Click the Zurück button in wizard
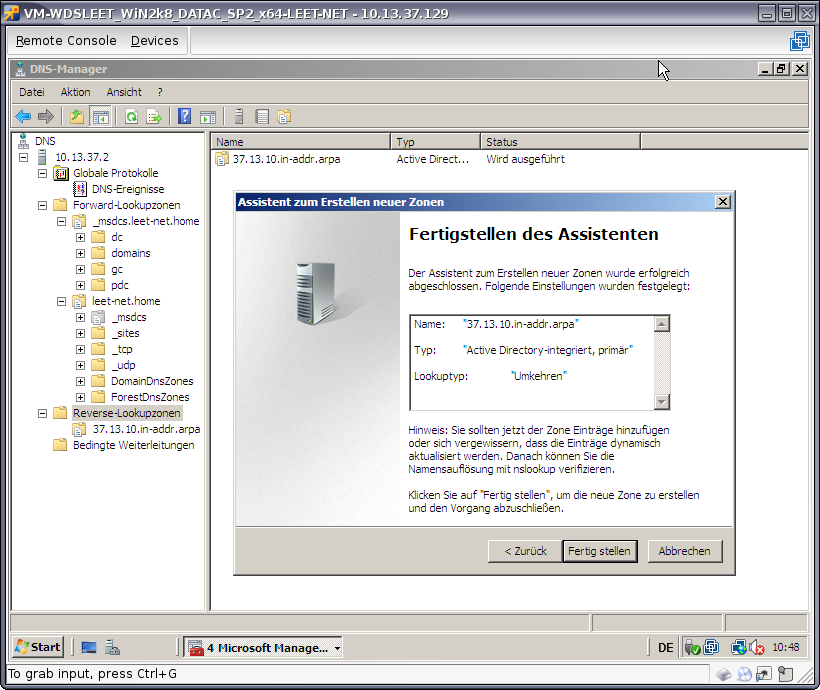Image resolution: width=820 pixels, height=690 pixels. coord(525,551)
